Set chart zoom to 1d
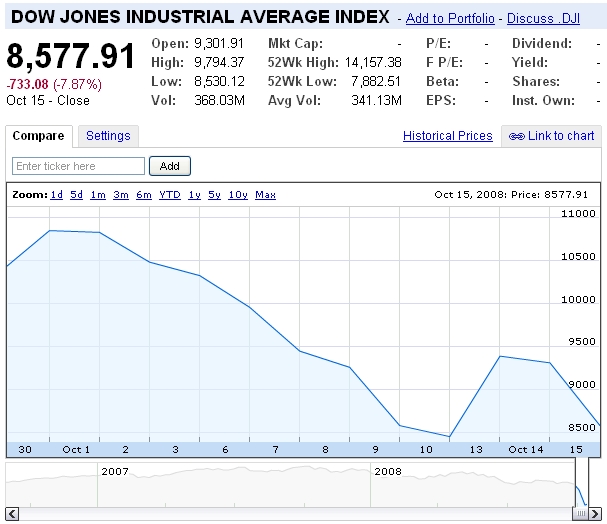Screen dimensions: 607x524 (57, 195)
